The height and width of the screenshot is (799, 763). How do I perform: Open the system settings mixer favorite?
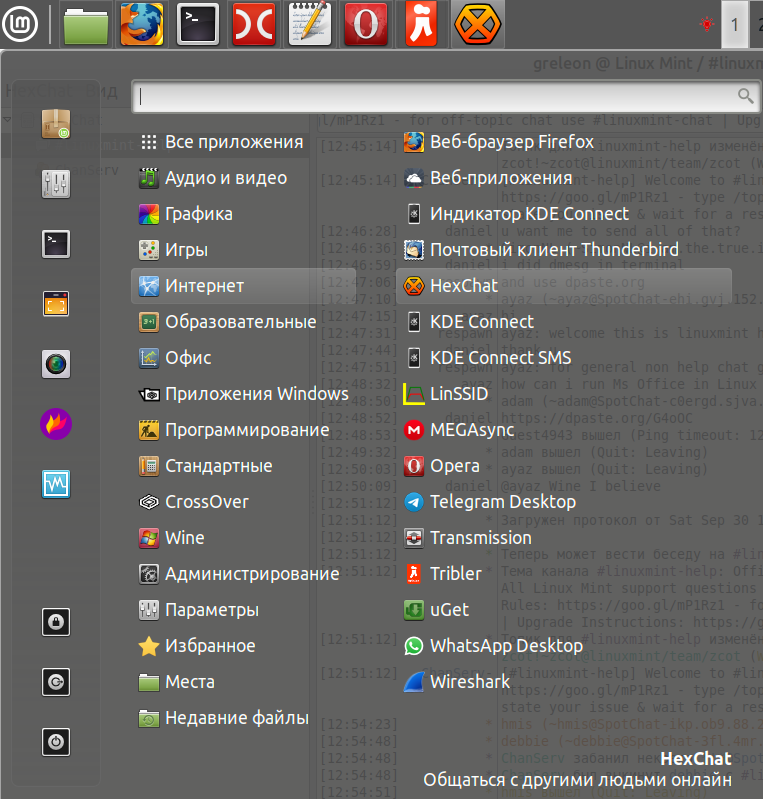[x=56, y=184]
